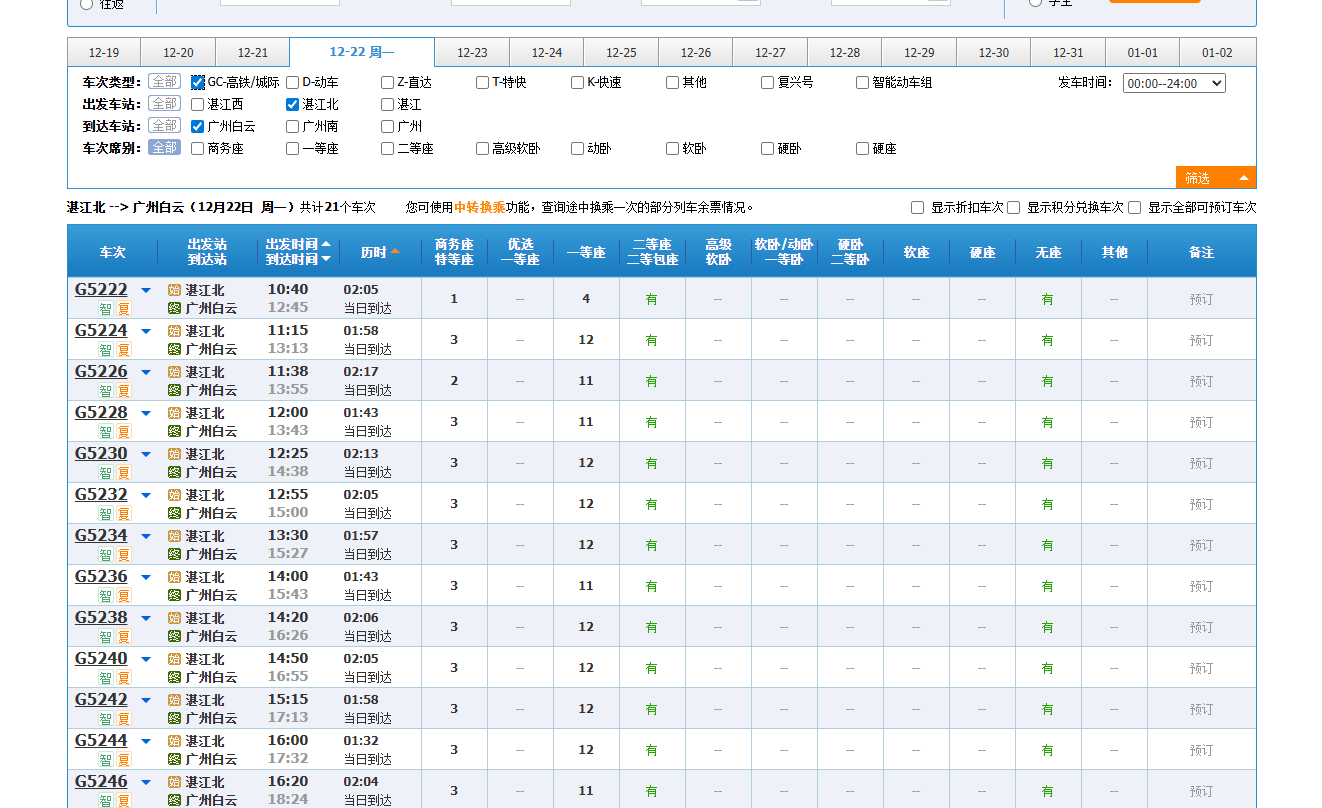Open train number G5244 link
Viewport: 1322px width, 808px height.
[101, 741]
